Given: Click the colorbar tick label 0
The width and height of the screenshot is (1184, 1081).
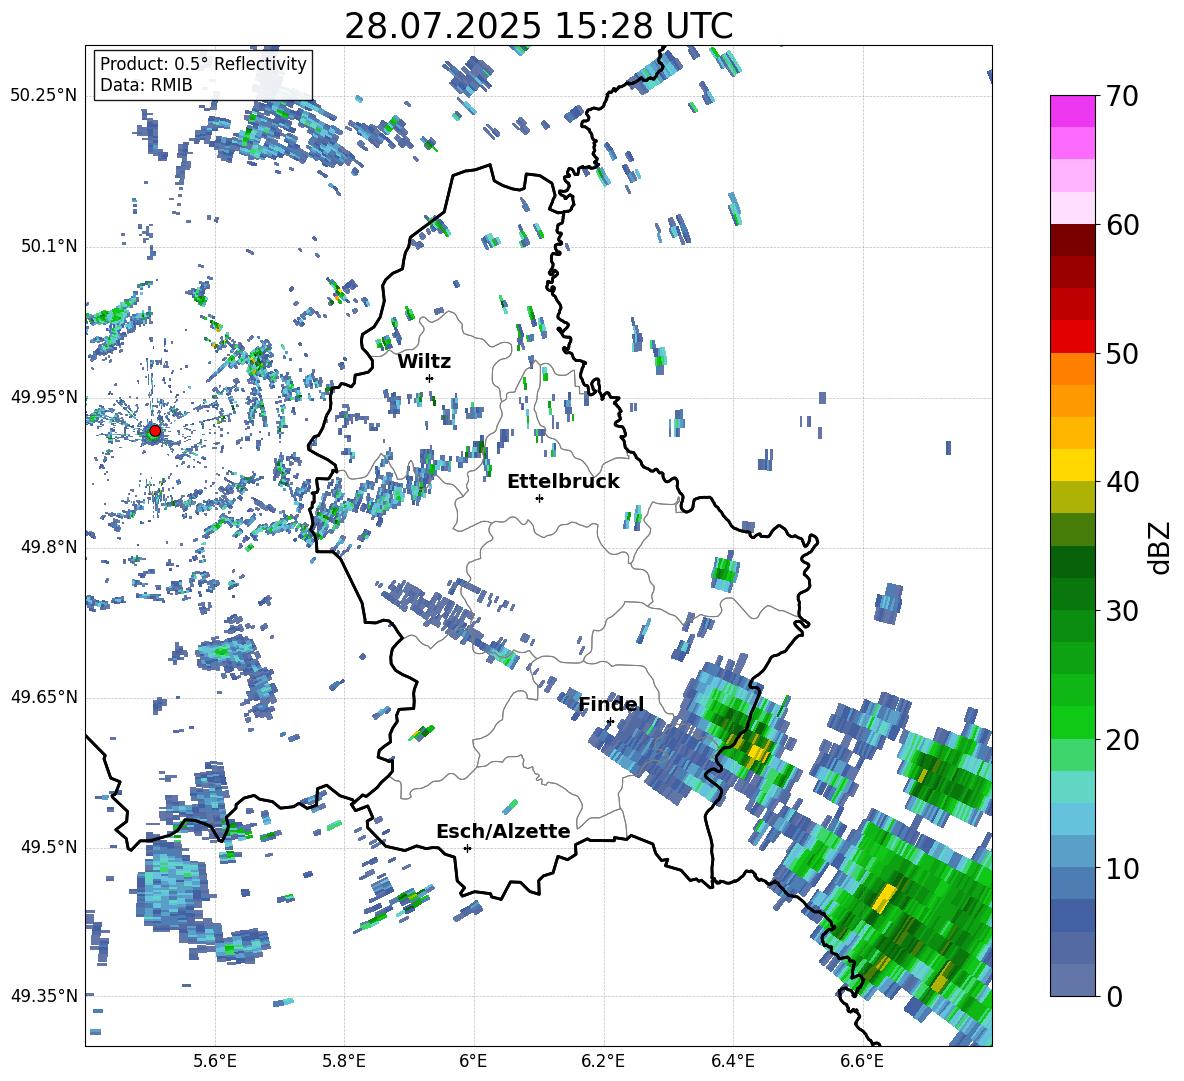Looking at the screenshot, I should 1114,996.
